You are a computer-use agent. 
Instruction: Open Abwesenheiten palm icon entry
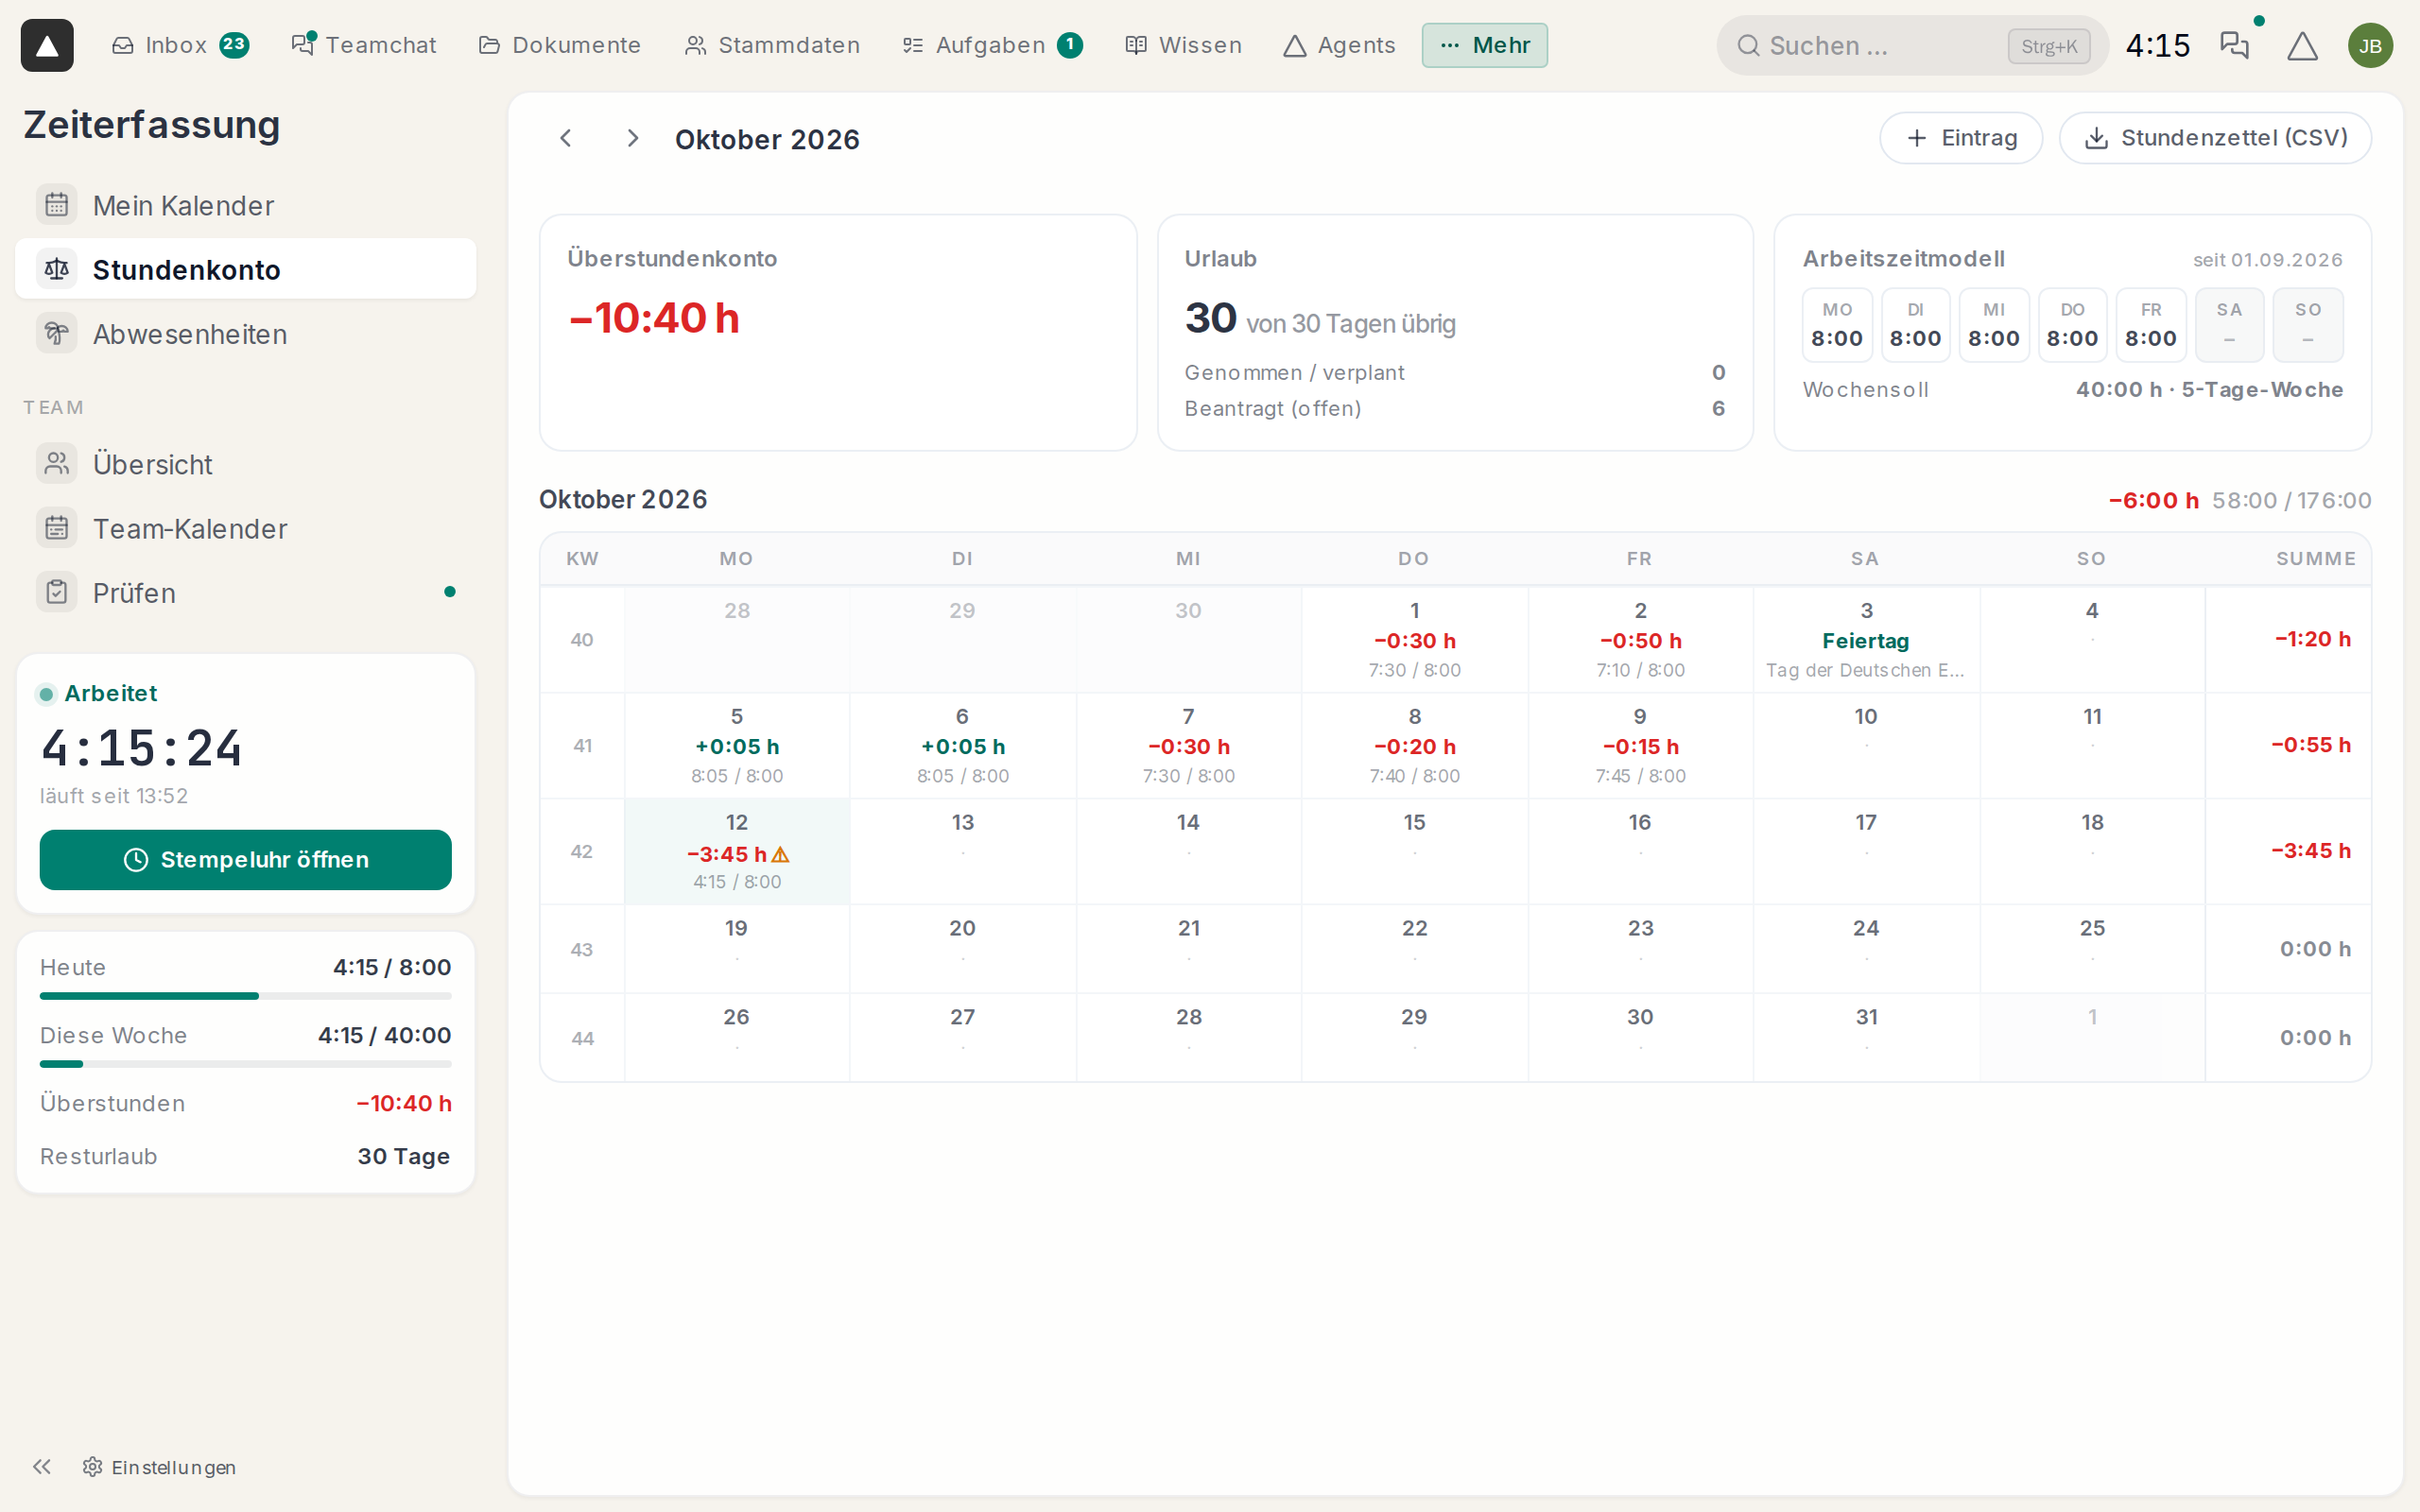[x=245, y=333]
